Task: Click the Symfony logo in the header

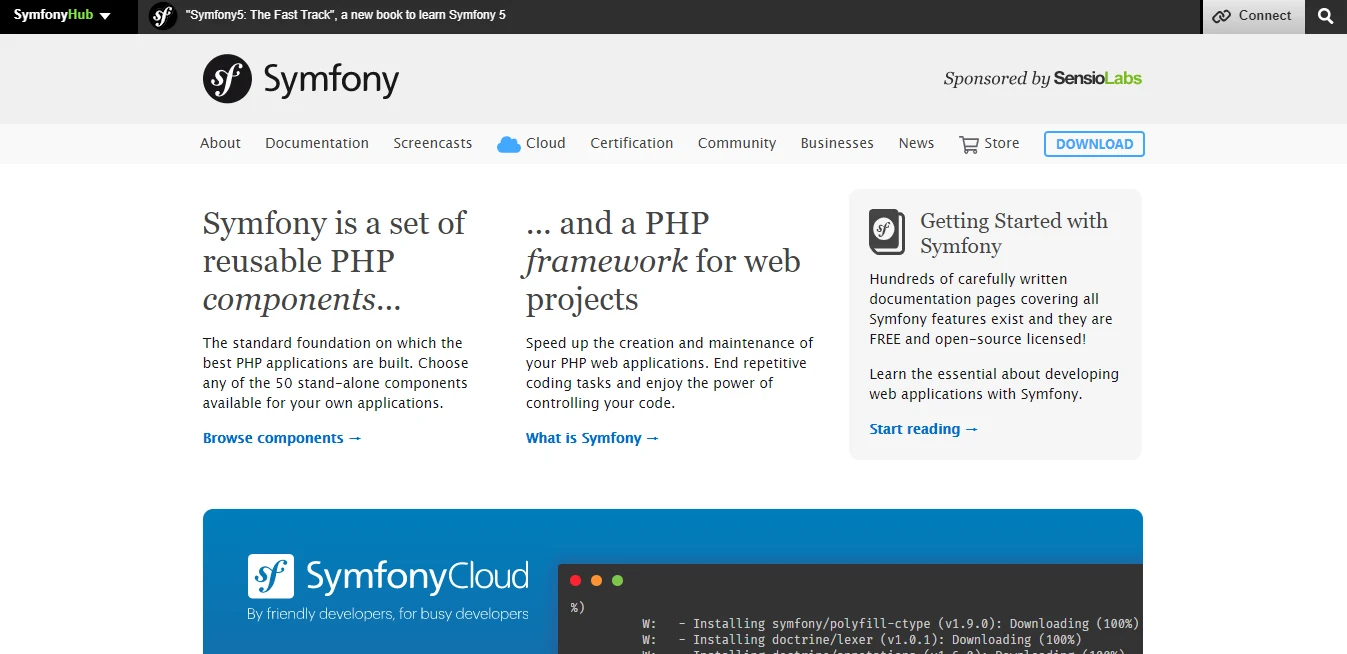Action: [x=299, y=78]
